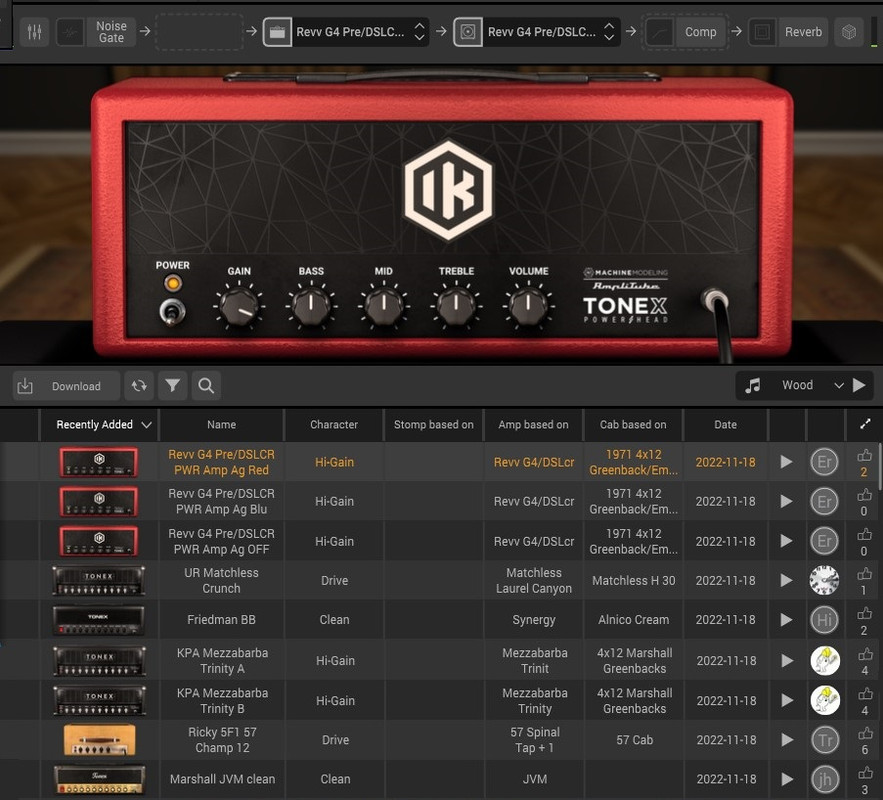
Task: Adjust the BASS knob
Action: tap(311, 307)
